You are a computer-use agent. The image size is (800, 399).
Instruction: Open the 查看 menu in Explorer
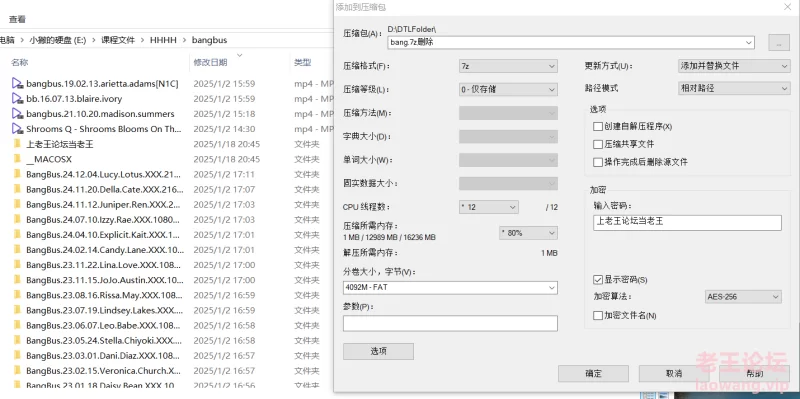[17, 19]
